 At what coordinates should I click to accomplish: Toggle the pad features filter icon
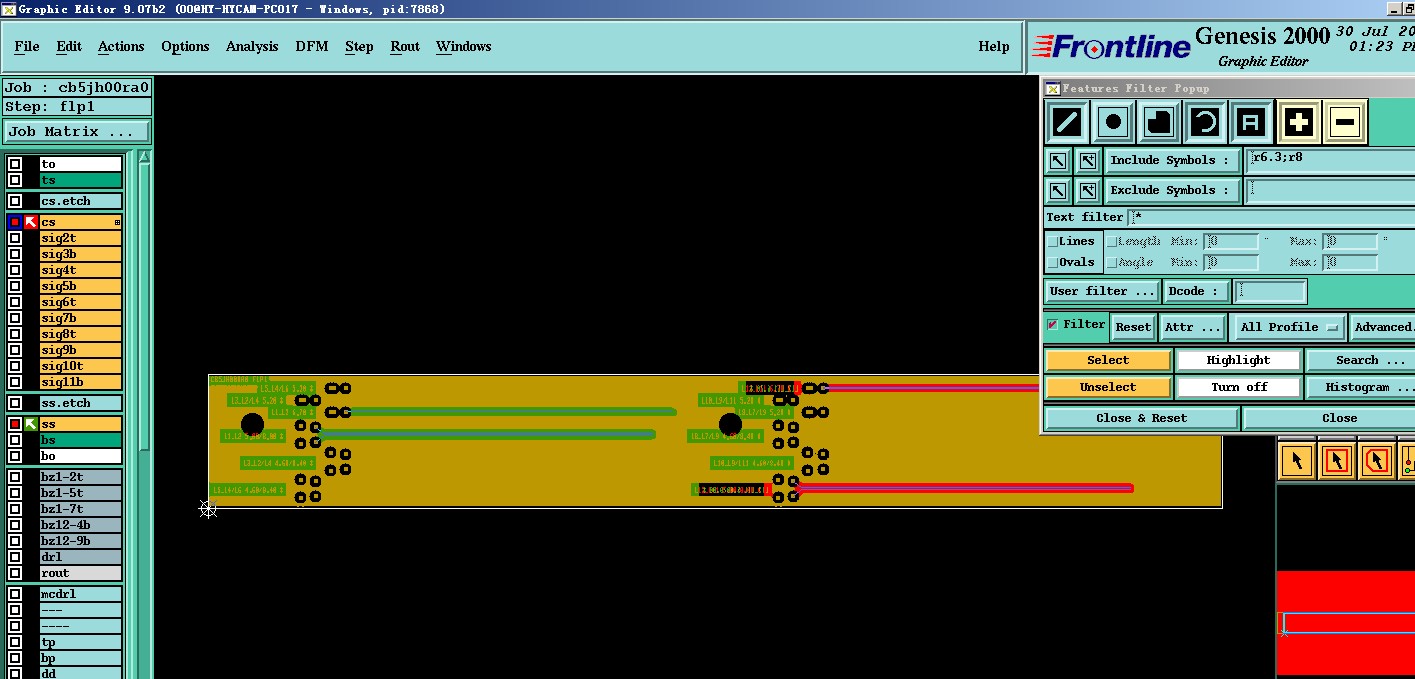tap(1113, 123)
